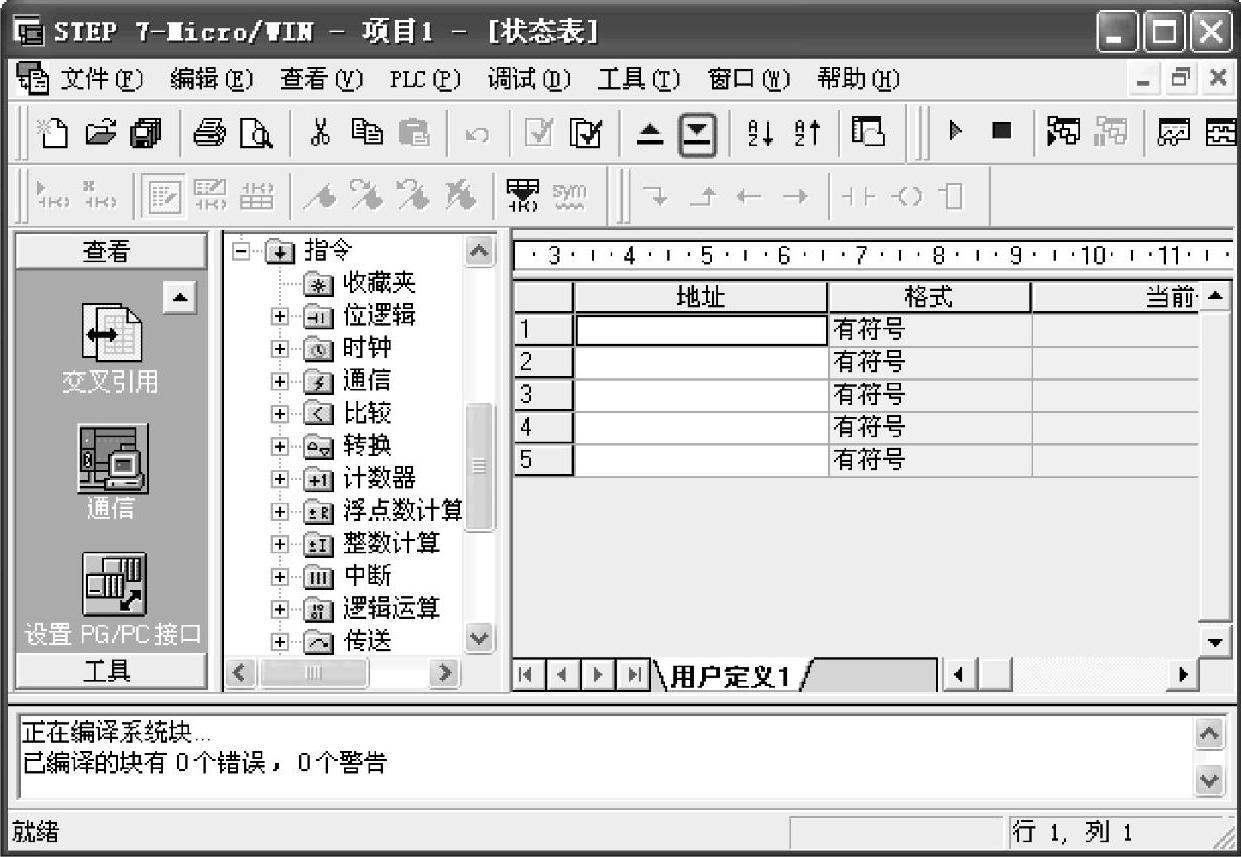The image size is (1241, 857).
Task: Click the status table scroll down arrow
Action: pyautogui.click(x=1215, y=642)
